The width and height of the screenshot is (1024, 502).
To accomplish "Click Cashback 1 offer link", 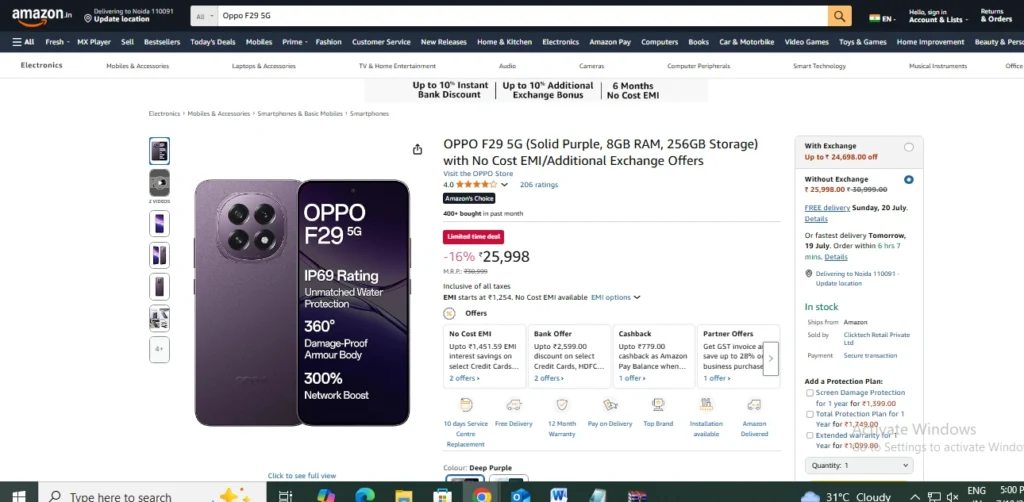I will point(632,378).
